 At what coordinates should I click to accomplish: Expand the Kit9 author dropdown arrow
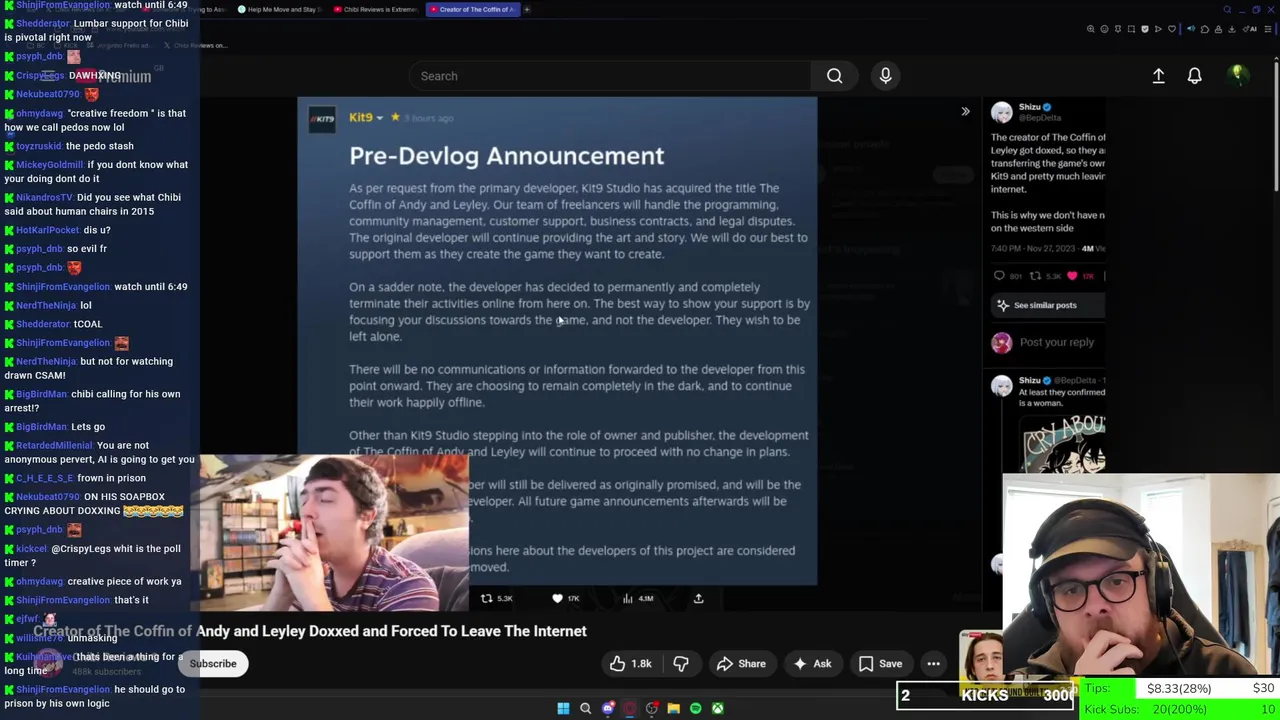(x=379, y=118)
